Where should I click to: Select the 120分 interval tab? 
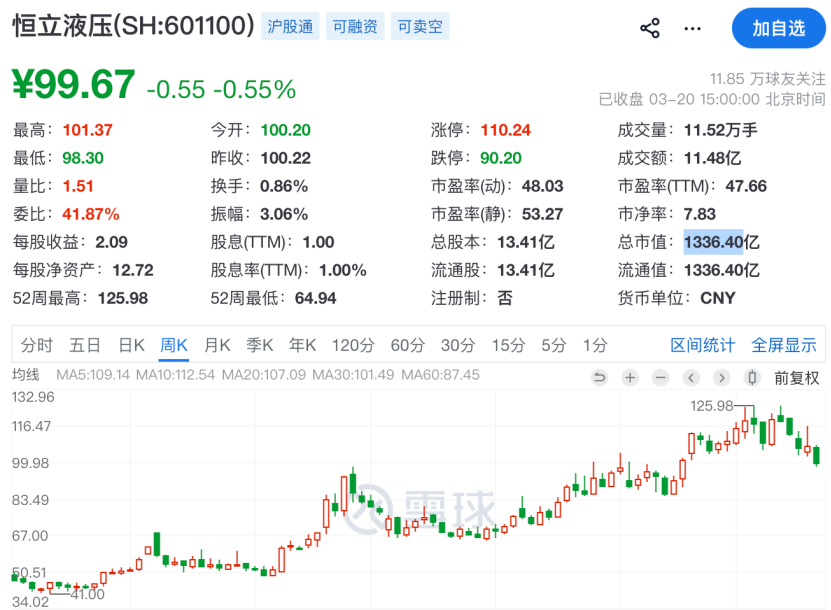[x=353, y=346]
